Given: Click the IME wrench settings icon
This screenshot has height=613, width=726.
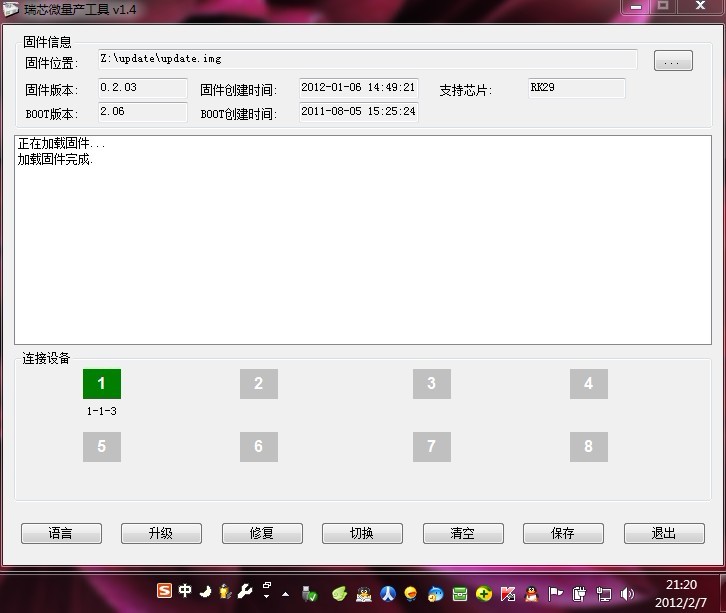Looking at the screenshot, I should click(245, 591).
